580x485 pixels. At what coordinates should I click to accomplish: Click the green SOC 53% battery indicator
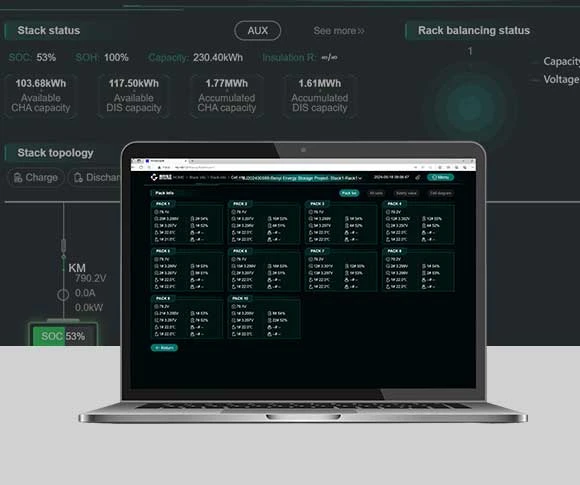point(63,336)
